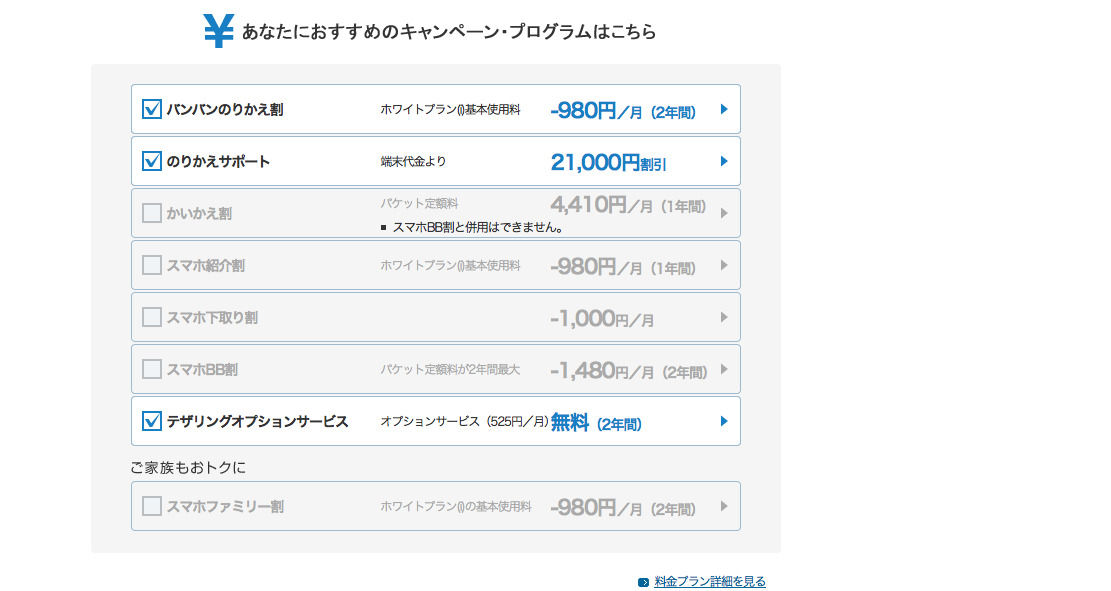1111x591 pixels.
Task: Click the large yen symbol icon
Action: coord(218,31)
